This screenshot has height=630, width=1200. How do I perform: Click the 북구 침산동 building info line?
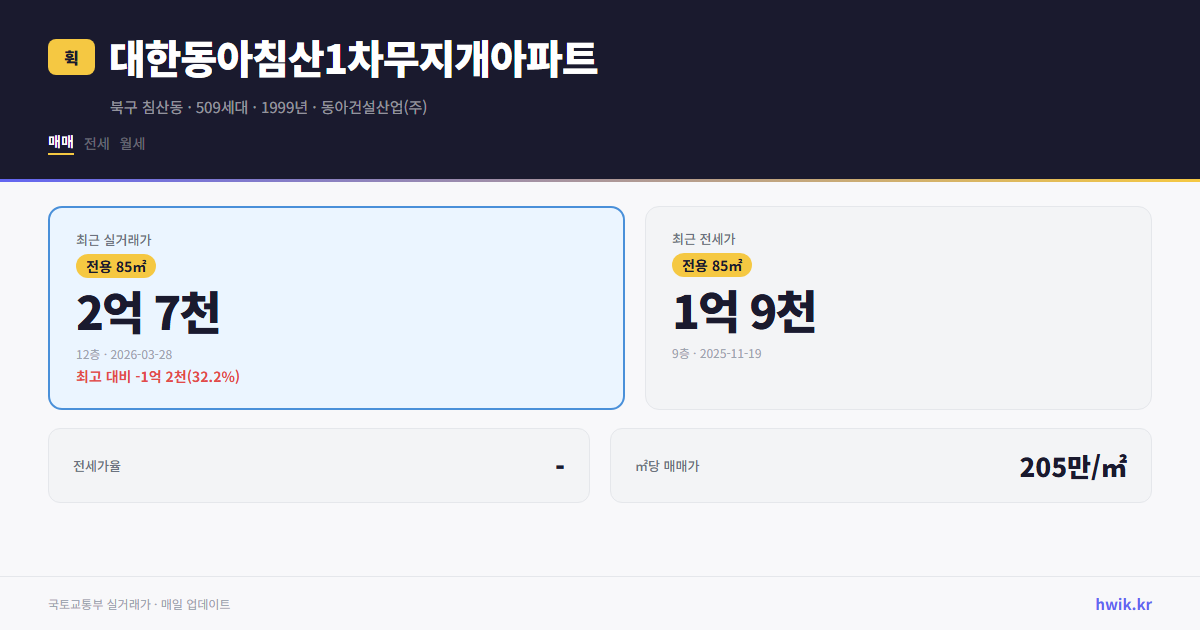pos(265,106)
